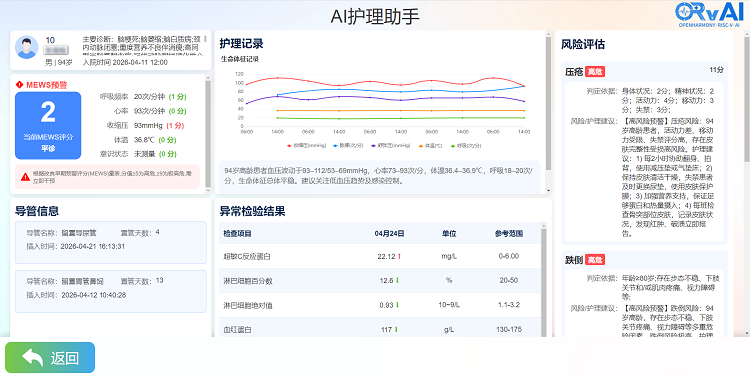Click the red warning triangle in MEWS notice

(x=25, y=177)
